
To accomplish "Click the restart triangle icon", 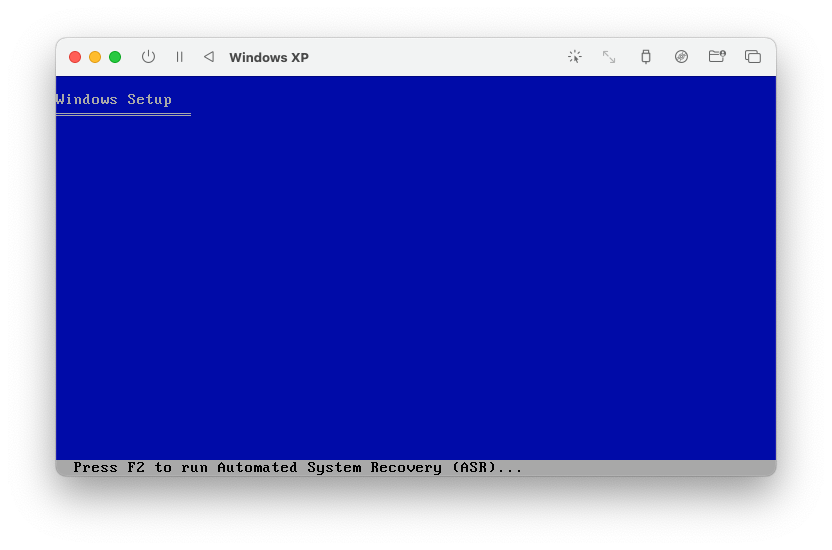I will [x=209, y=57].
